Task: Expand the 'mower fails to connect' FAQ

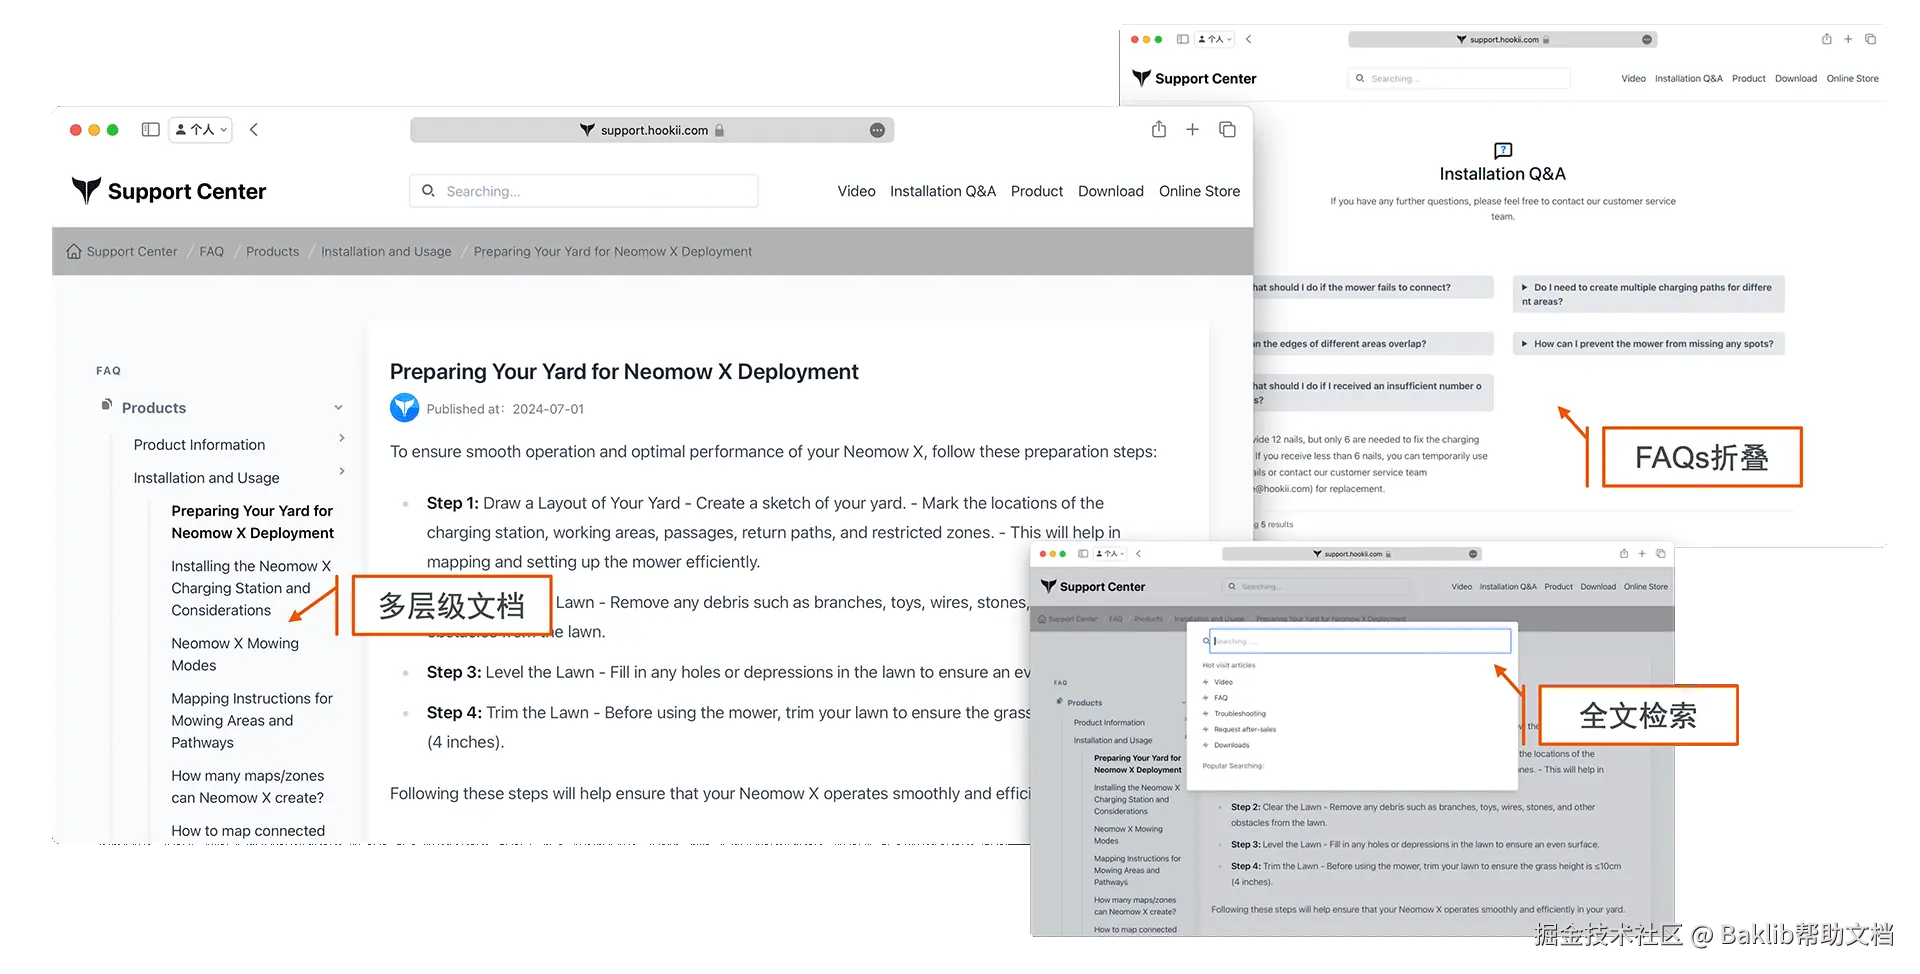Action: coord(1372,287)
